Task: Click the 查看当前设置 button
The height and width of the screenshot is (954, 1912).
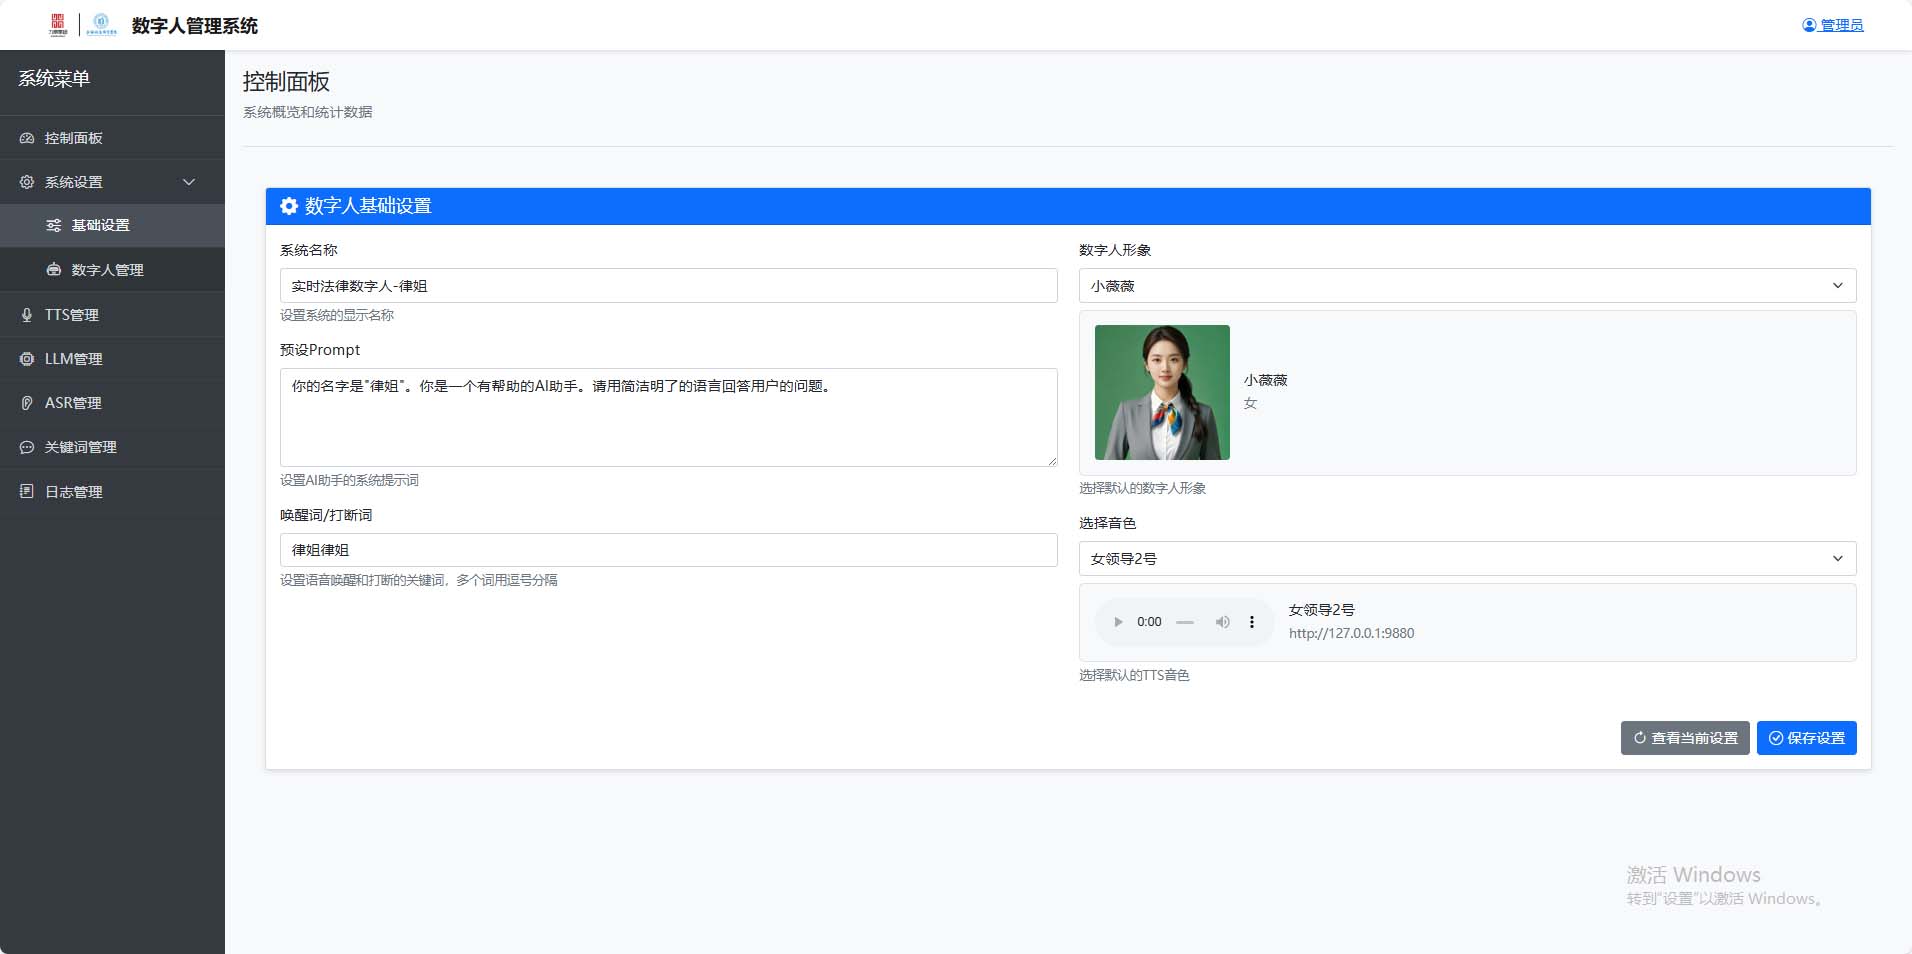Action: (x=1684, y=738)
